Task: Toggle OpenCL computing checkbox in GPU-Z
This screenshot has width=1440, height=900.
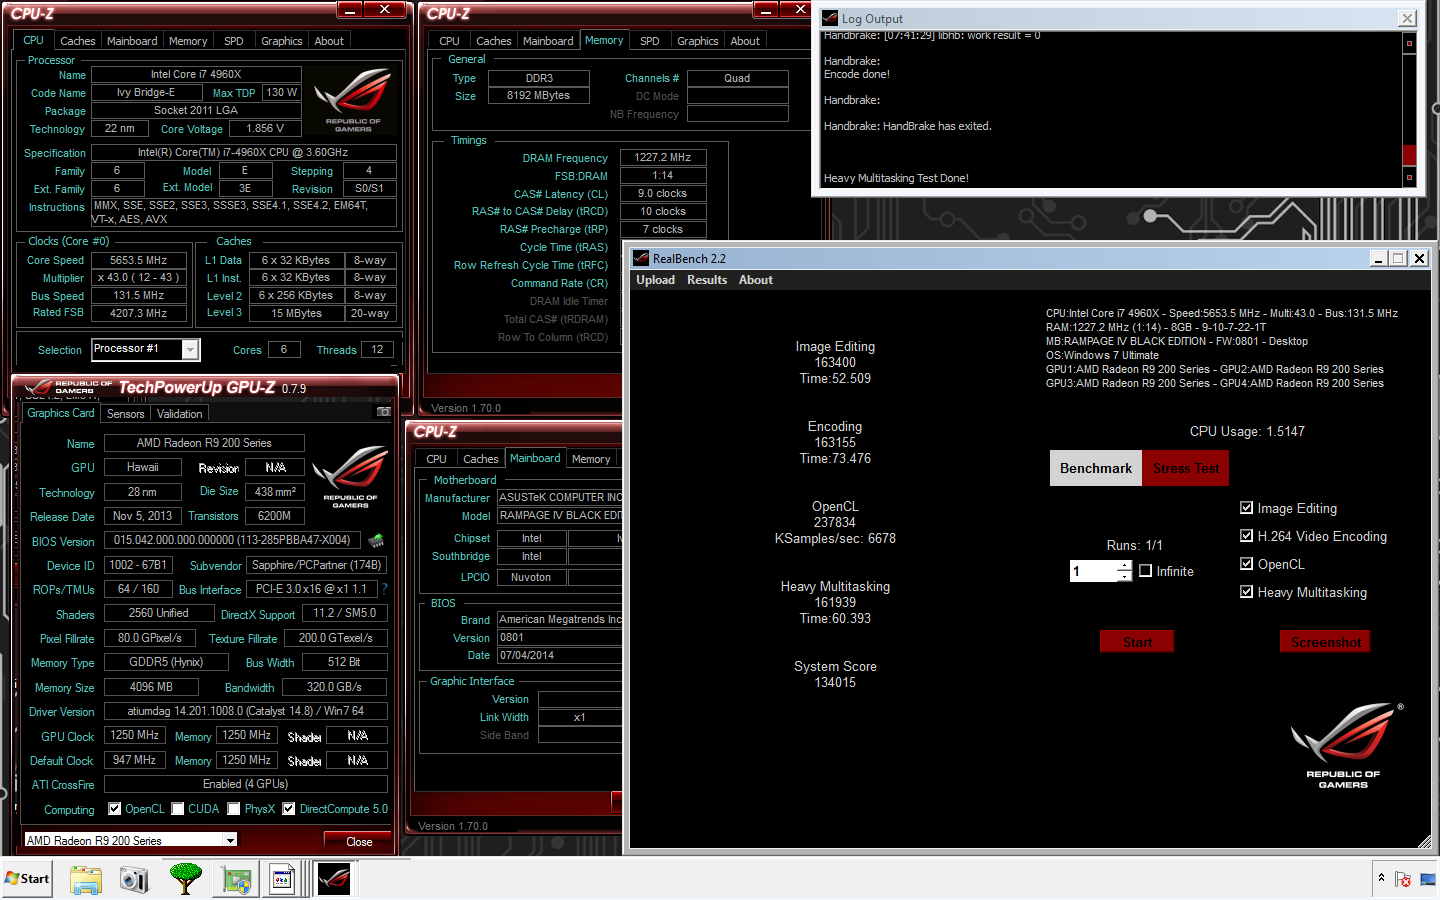Action: pyautogui.click(x=115, y=809)
